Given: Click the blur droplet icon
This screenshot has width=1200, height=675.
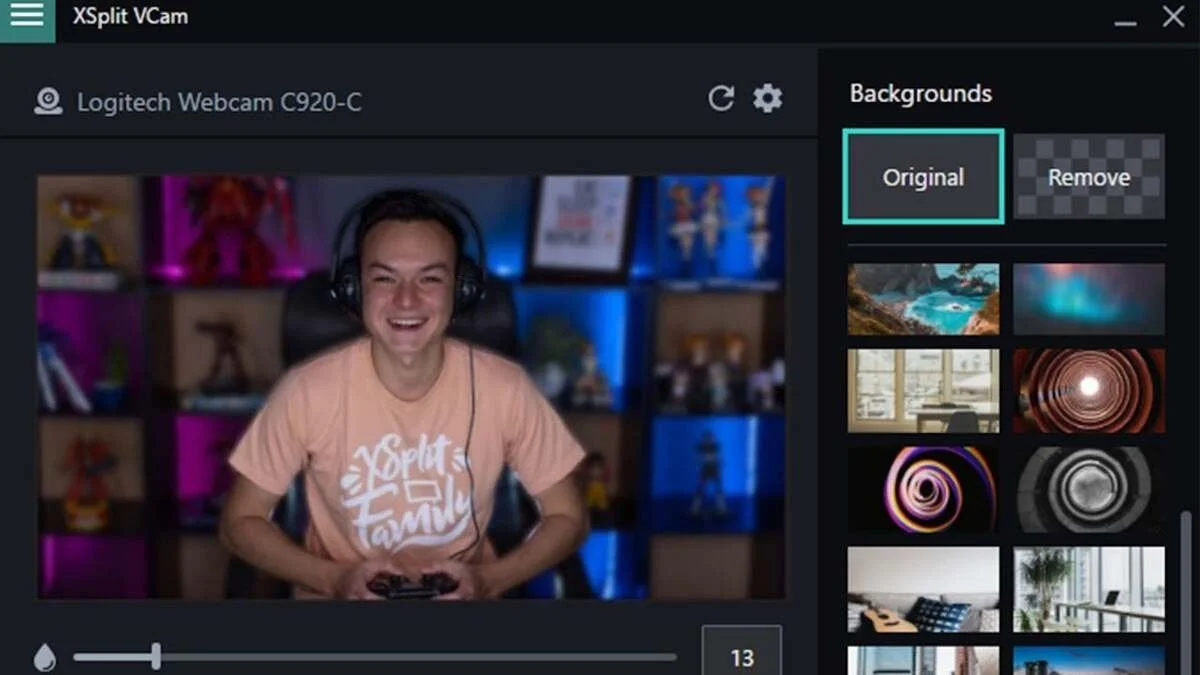Looking at the screenshot, I should point(44,657).
